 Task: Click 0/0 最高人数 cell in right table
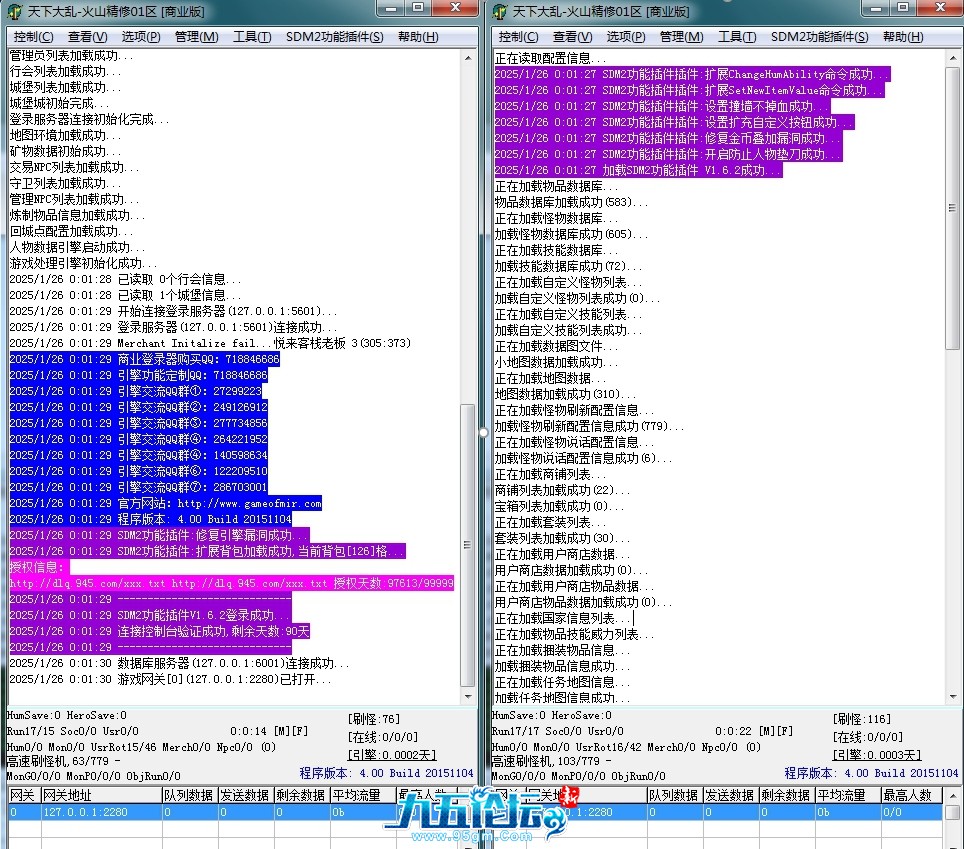[x=913, y=812]
